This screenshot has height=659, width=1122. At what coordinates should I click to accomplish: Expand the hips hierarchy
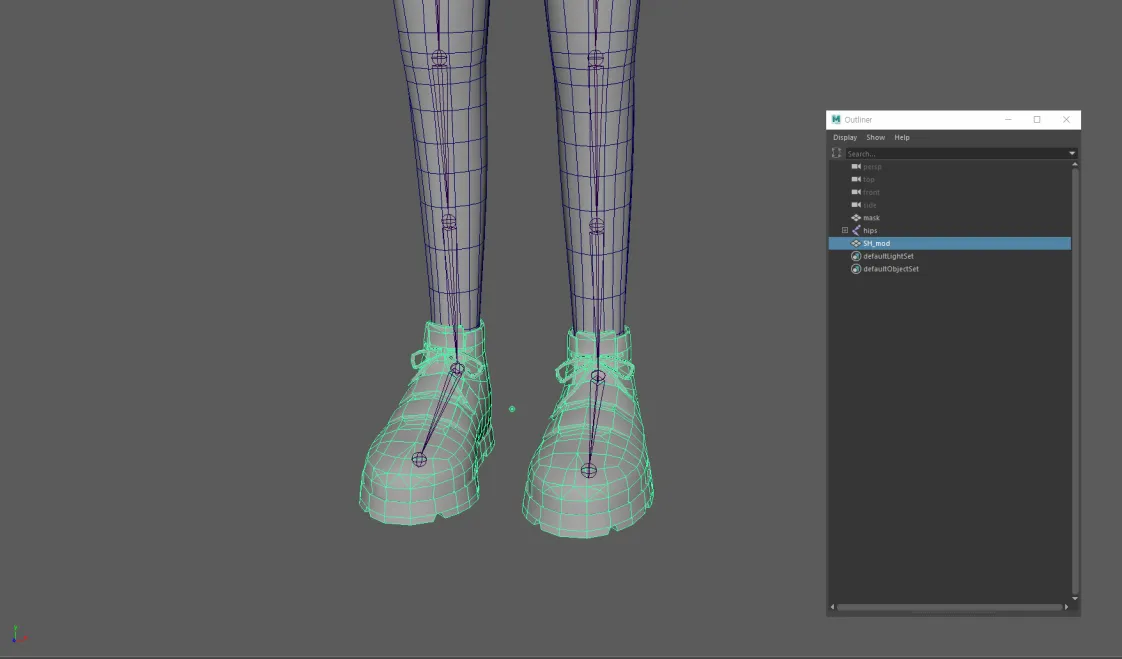[x=845, y=230]
